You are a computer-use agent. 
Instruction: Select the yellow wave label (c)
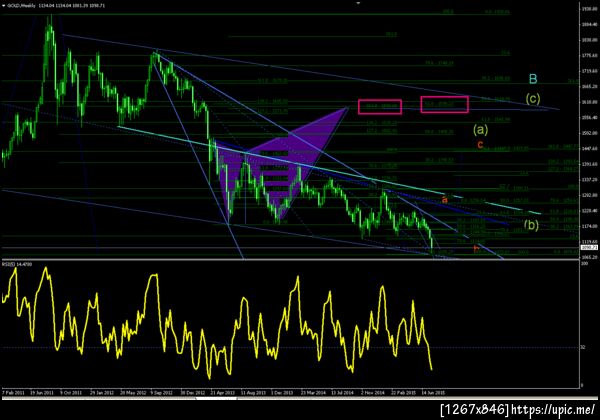(533, 99)
